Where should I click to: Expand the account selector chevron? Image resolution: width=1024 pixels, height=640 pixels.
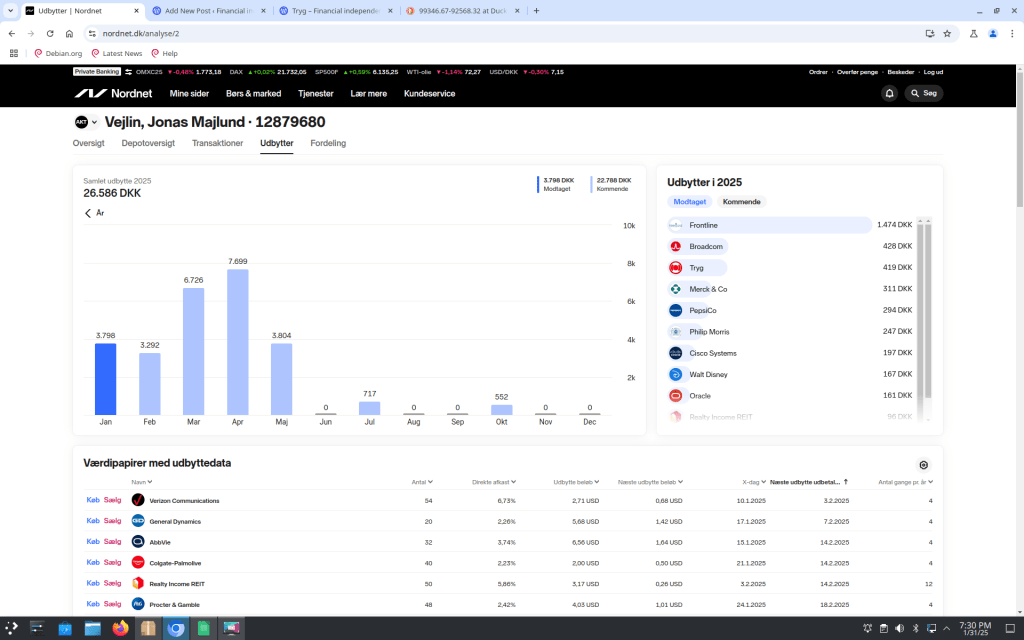(95, 123)
